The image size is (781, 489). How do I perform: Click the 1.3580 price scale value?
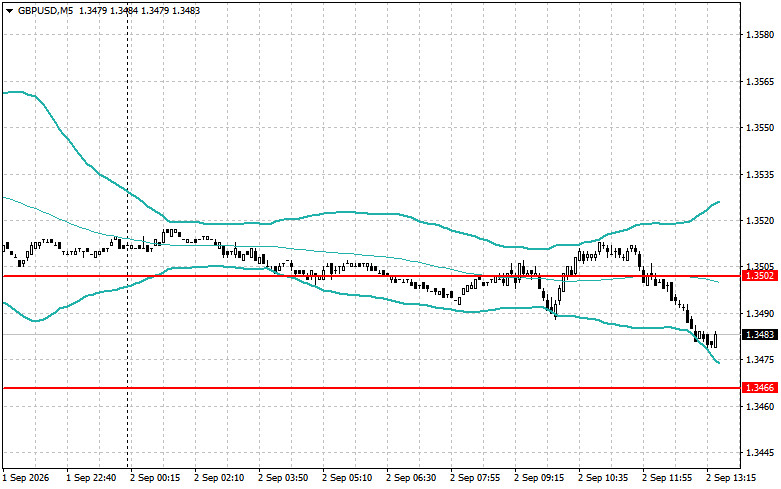pyautogui.click(x=760, y=35)
